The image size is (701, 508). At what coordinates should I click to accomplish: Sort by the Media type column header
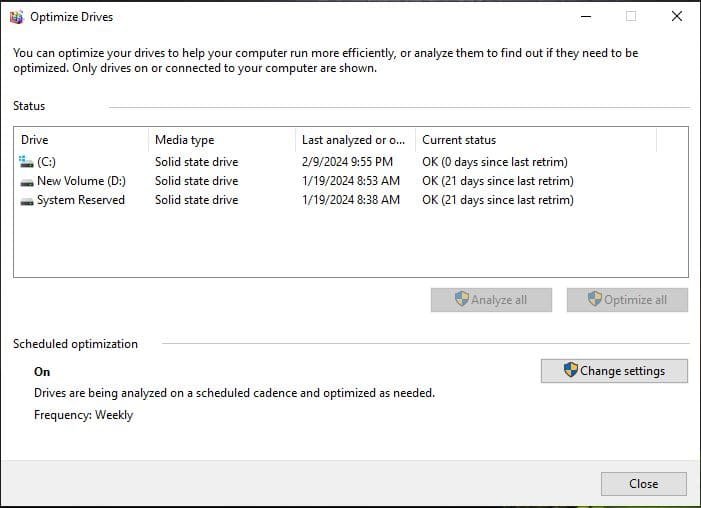click(x=220, y=140)
